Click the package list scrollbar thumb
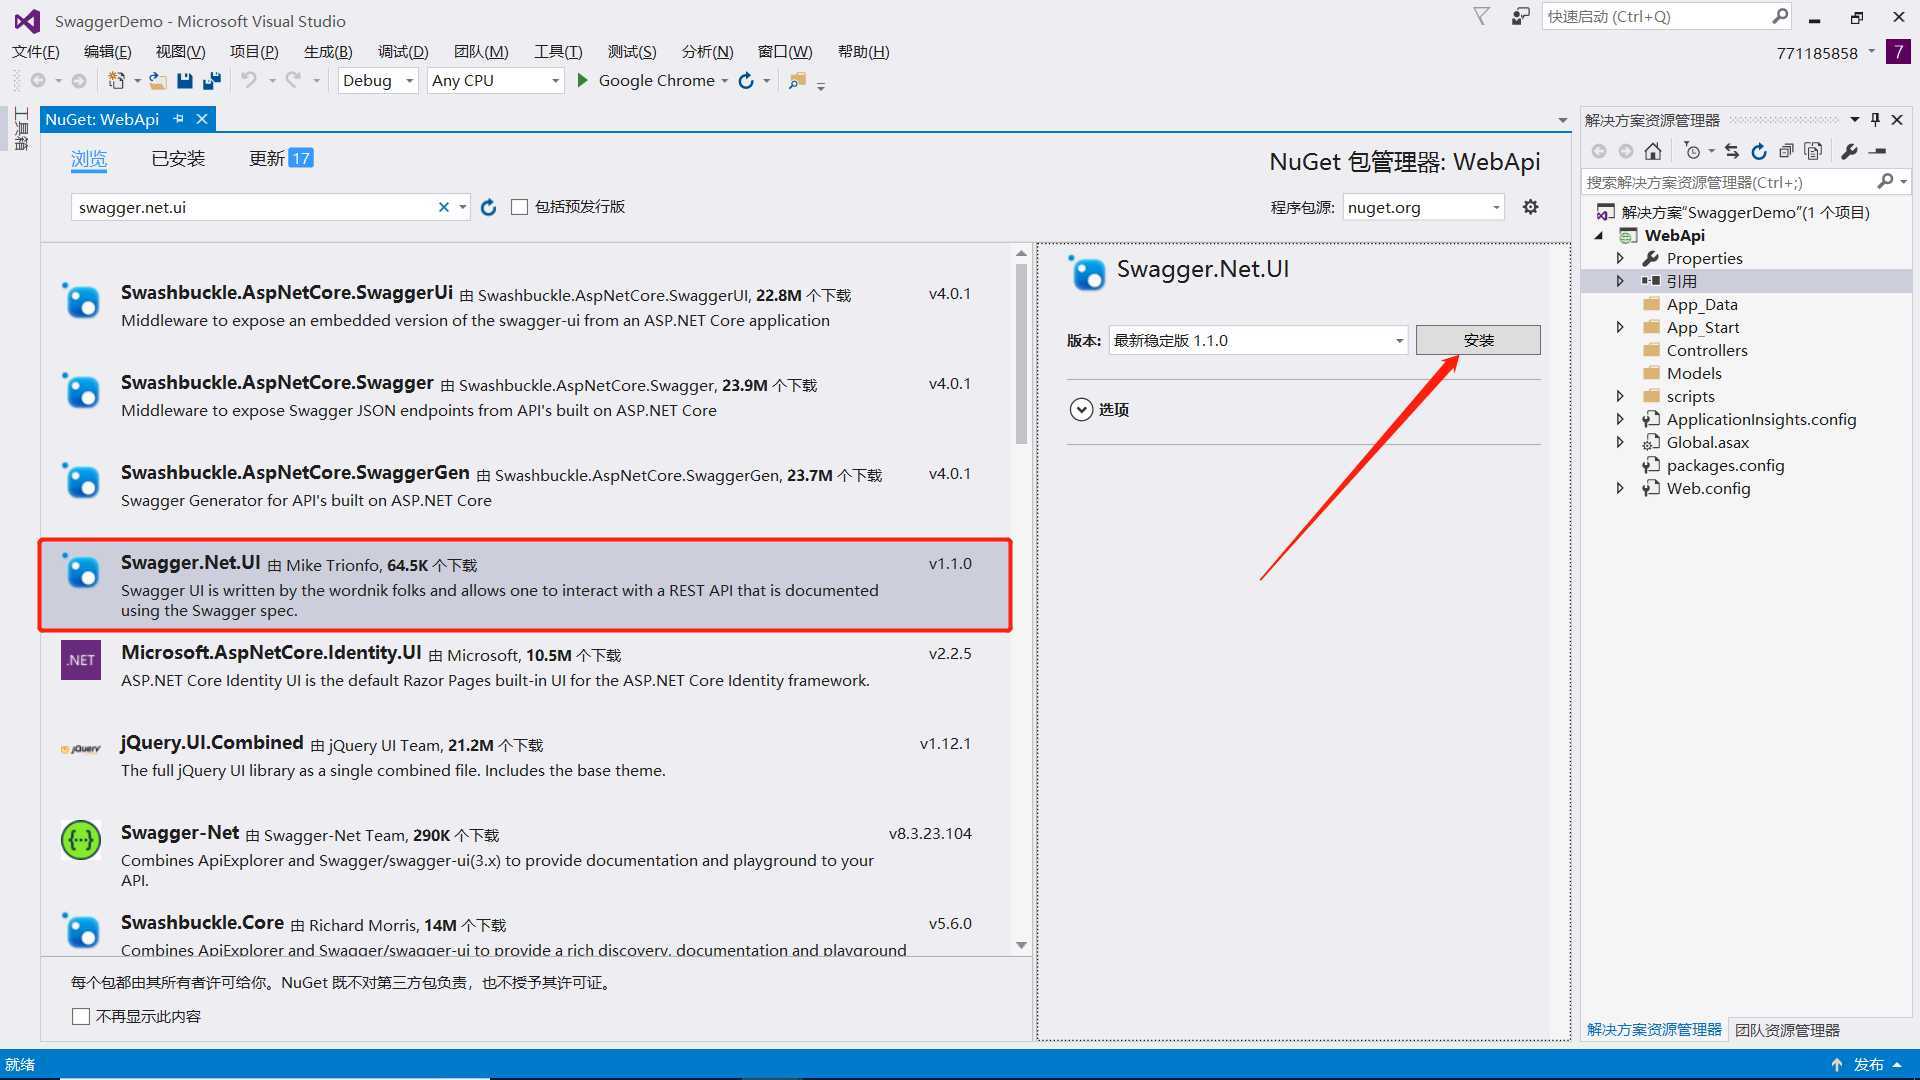The height and width of the screenshot is (1080, 1920). click(1021, 353)
